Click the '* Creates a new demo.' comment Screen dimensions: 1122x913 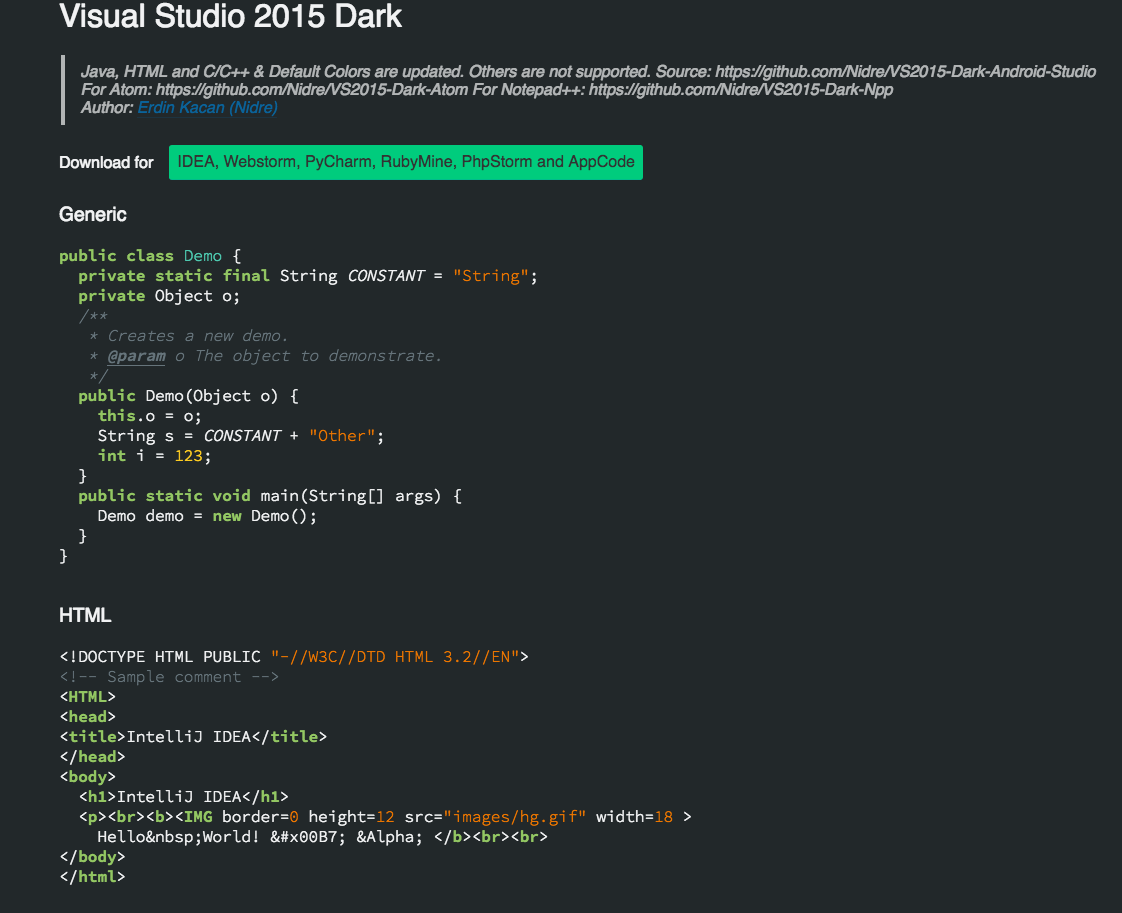click(188, 336)
